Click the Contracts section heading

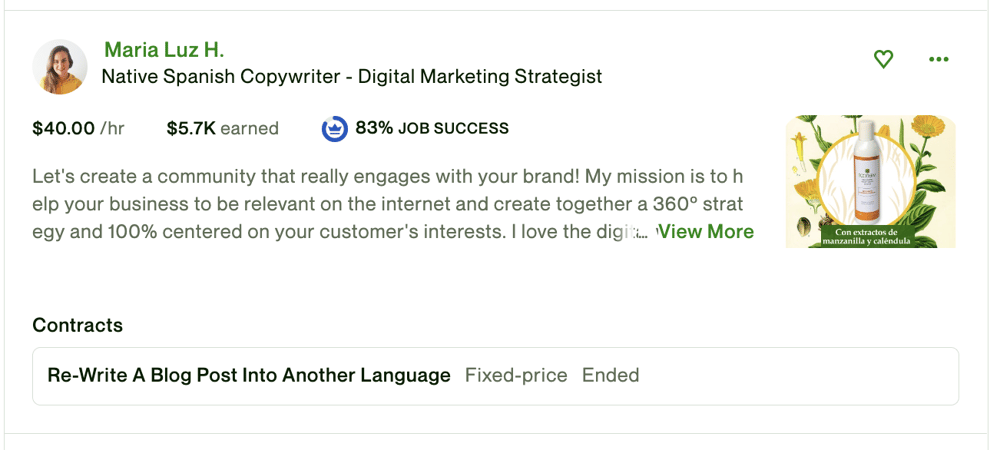click(x=77, y=325)
